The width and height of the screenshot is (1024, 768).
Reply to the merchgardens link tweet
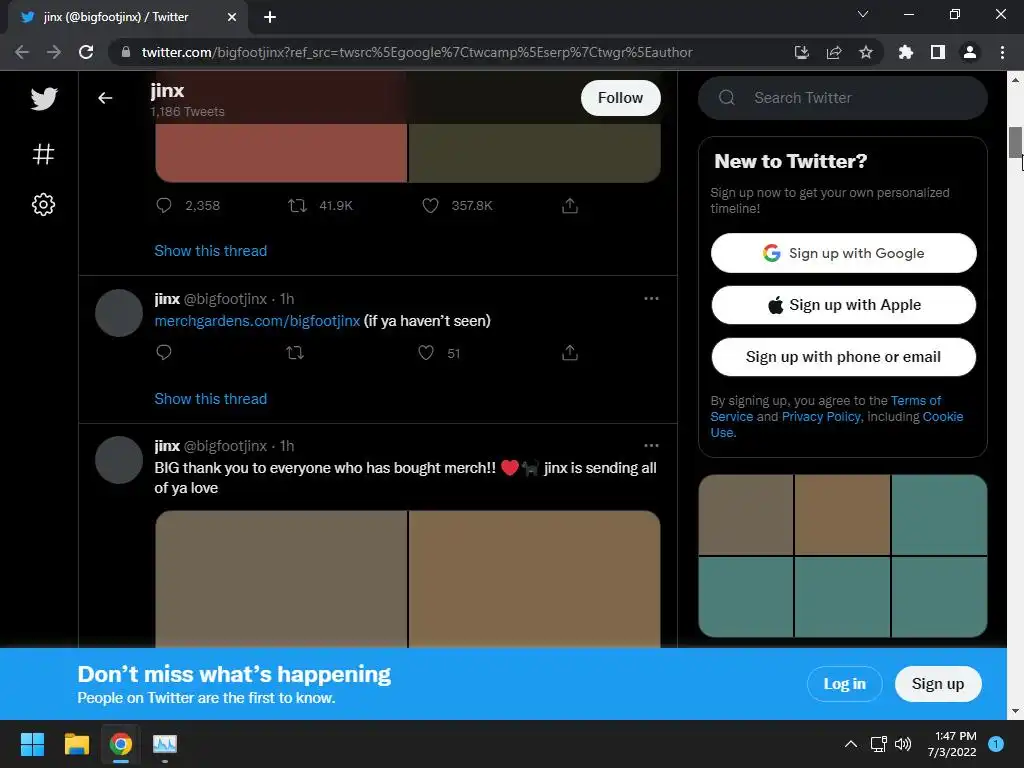pos(164,353)
